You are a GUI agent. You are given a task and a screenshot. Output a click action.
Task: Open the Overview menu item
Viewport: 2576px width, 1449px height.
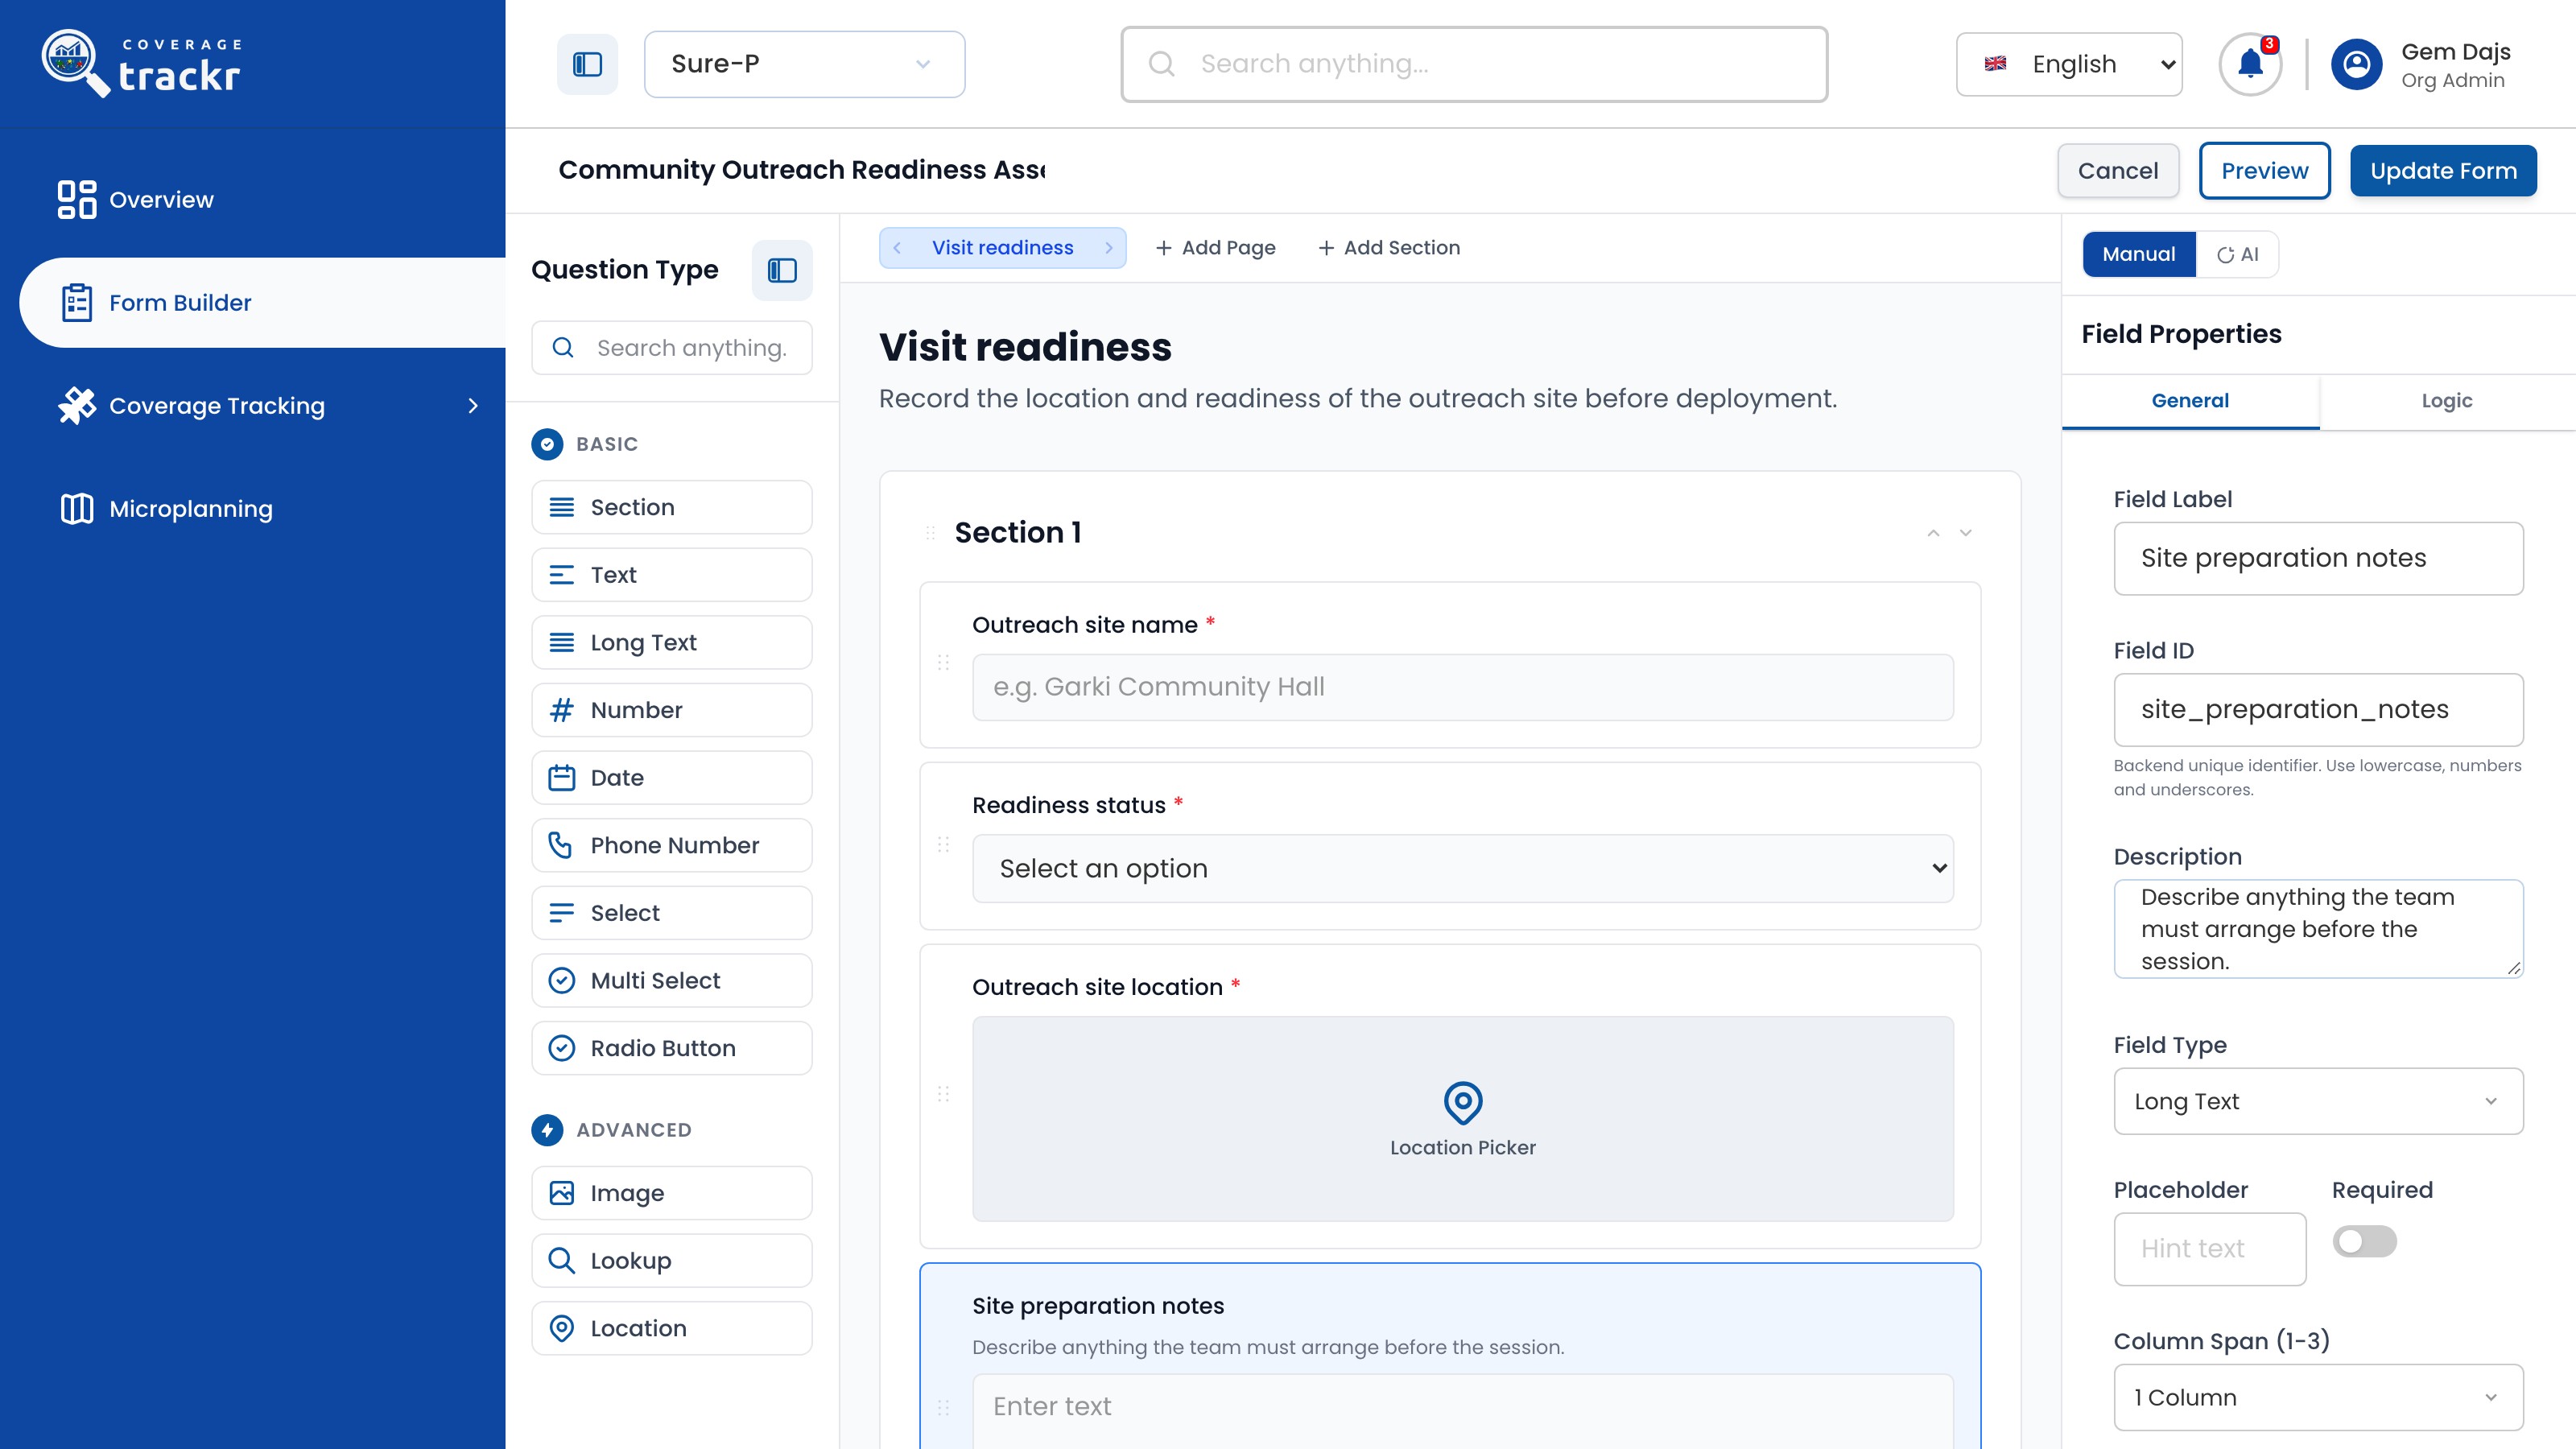(x=262, y=200)
